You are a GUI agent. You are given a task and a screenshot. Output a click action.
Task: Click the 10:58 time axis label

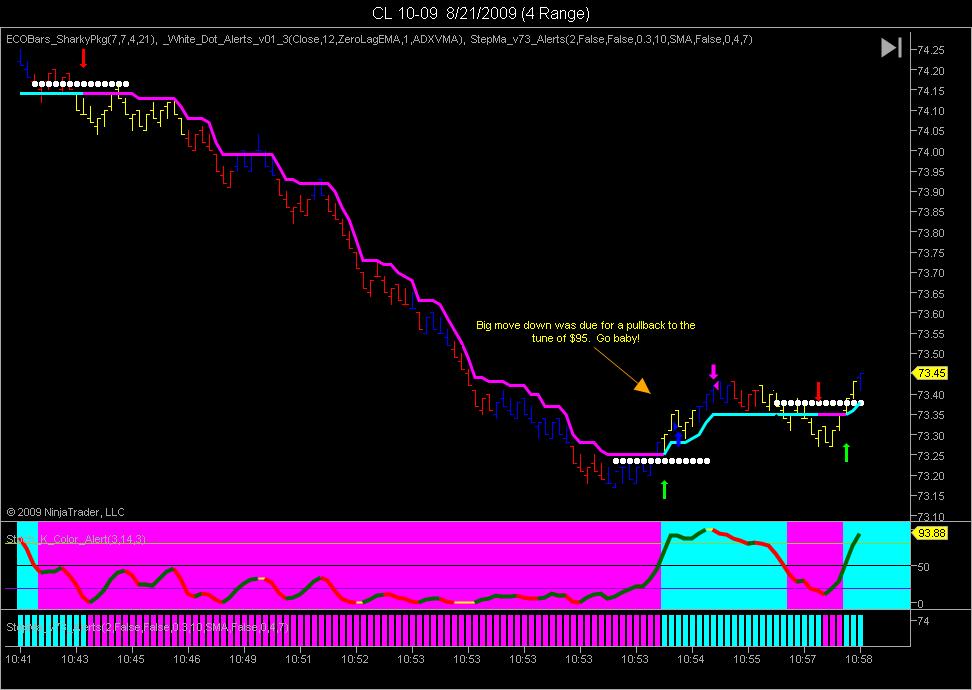click(x=860, y=659)
